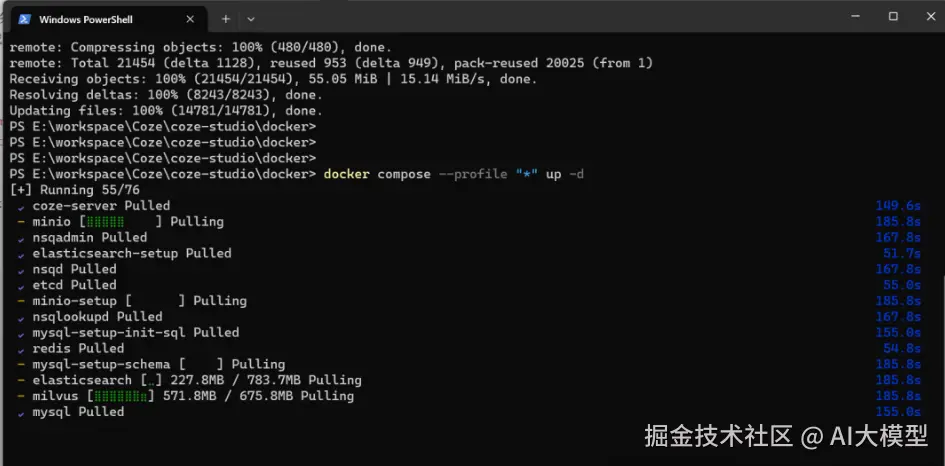Click the Running 55/76 status line
945x466 pixels.
(75, 190)
